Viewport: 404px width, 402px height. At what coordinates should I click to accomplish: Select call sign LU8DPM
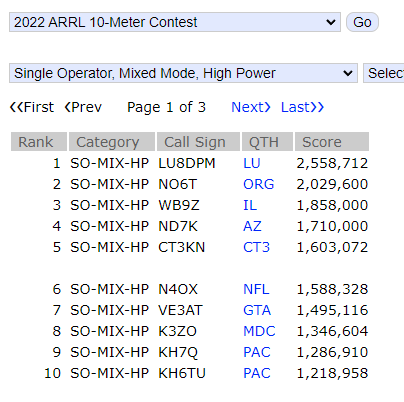pyautogui.click(x=187, y=163)
